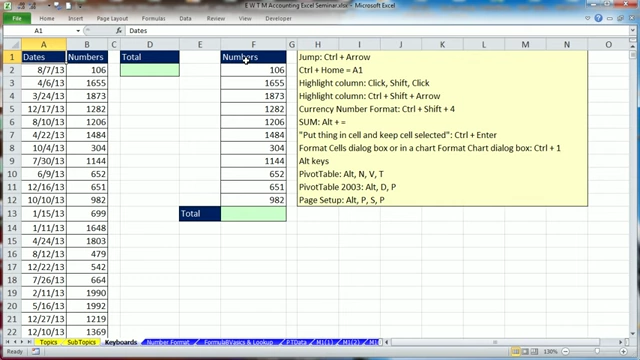Open the View ribbon tab
Screen dimensions: 640x360
click(x=245, y=18)
